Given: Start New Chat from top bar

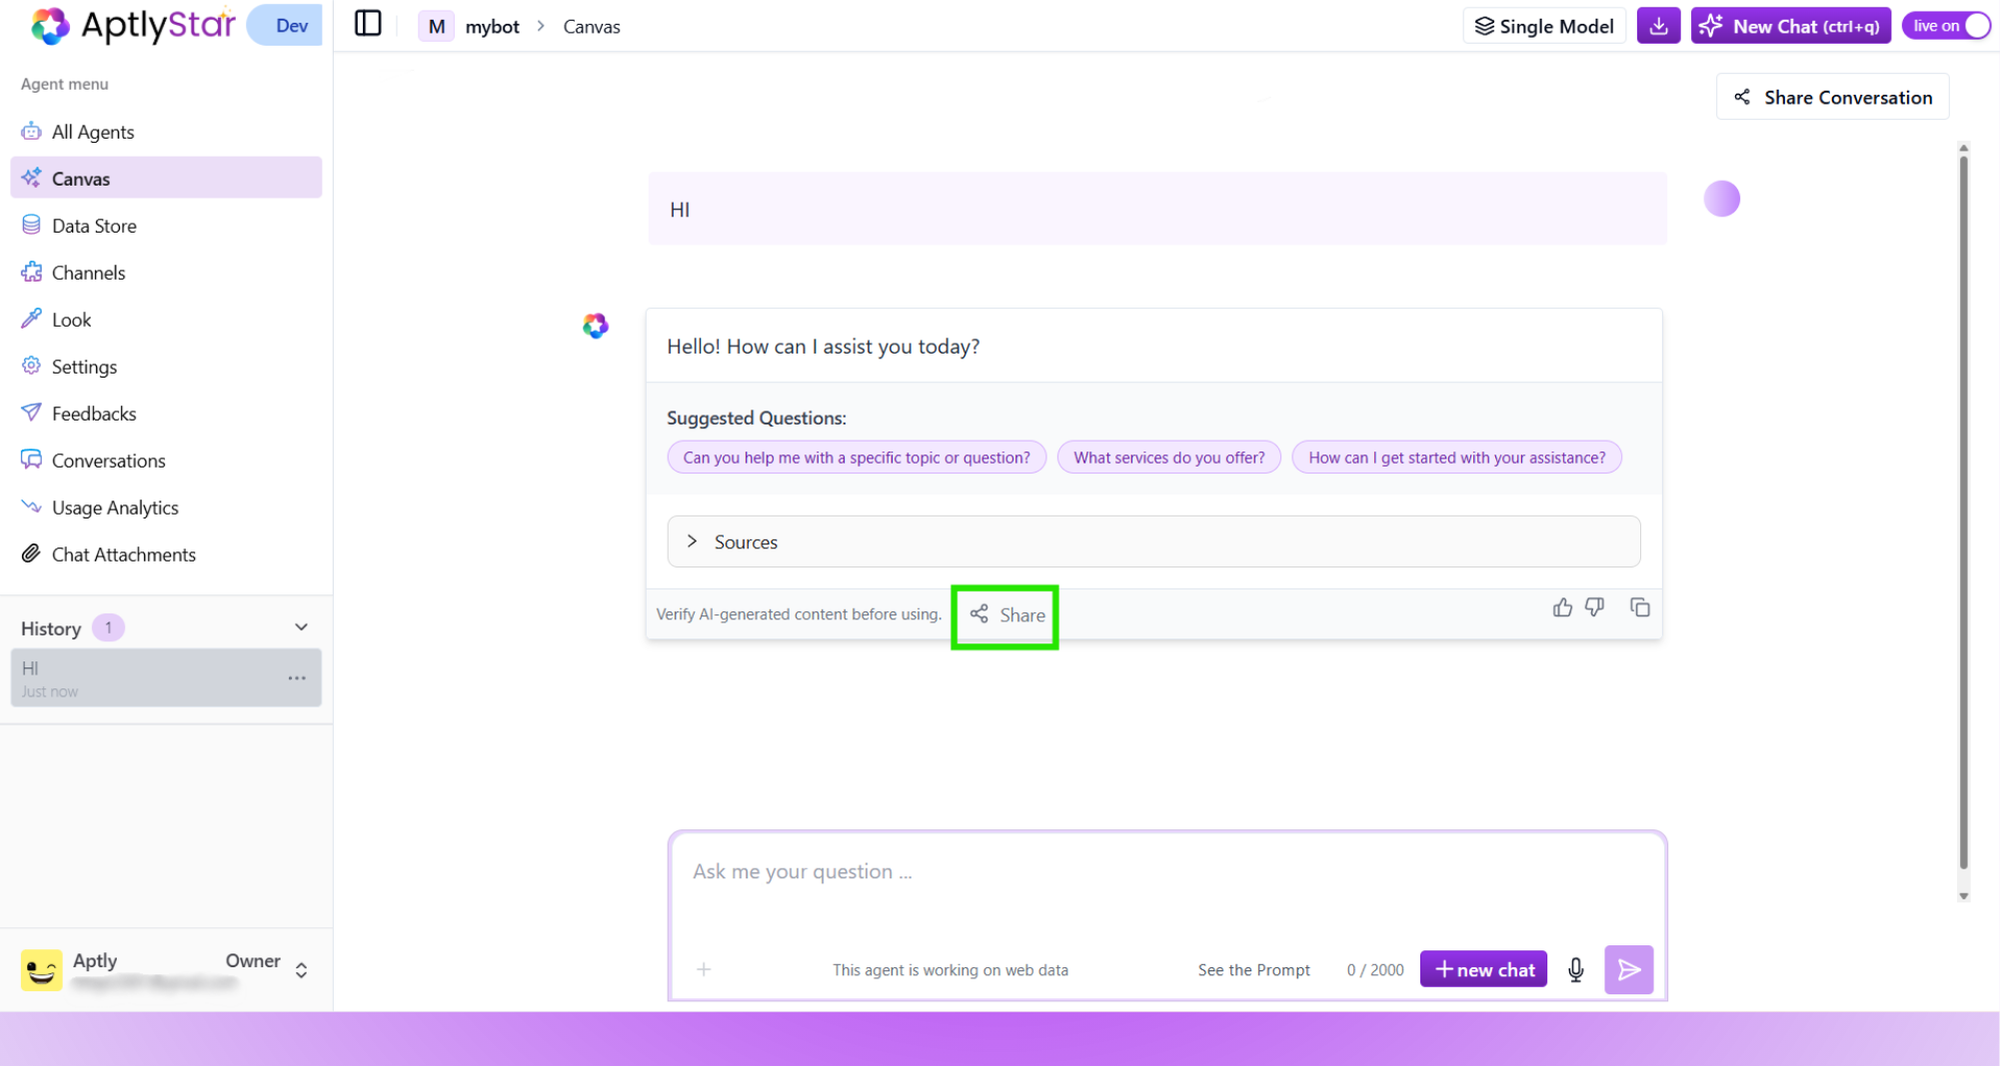Looking at the screenshot, I should 1790,26.
